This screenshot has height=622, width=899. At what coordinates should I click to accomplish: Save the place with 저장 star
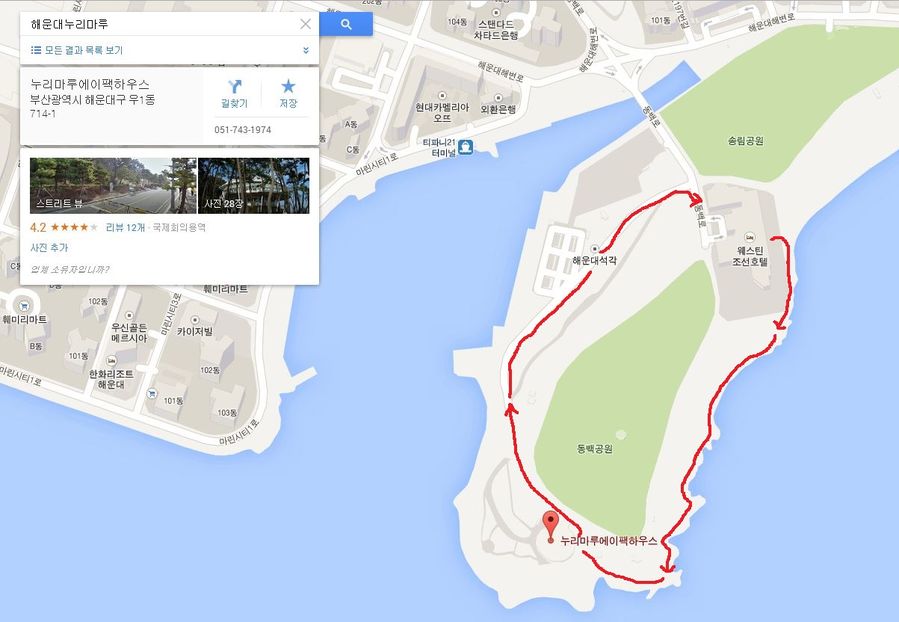288,87
